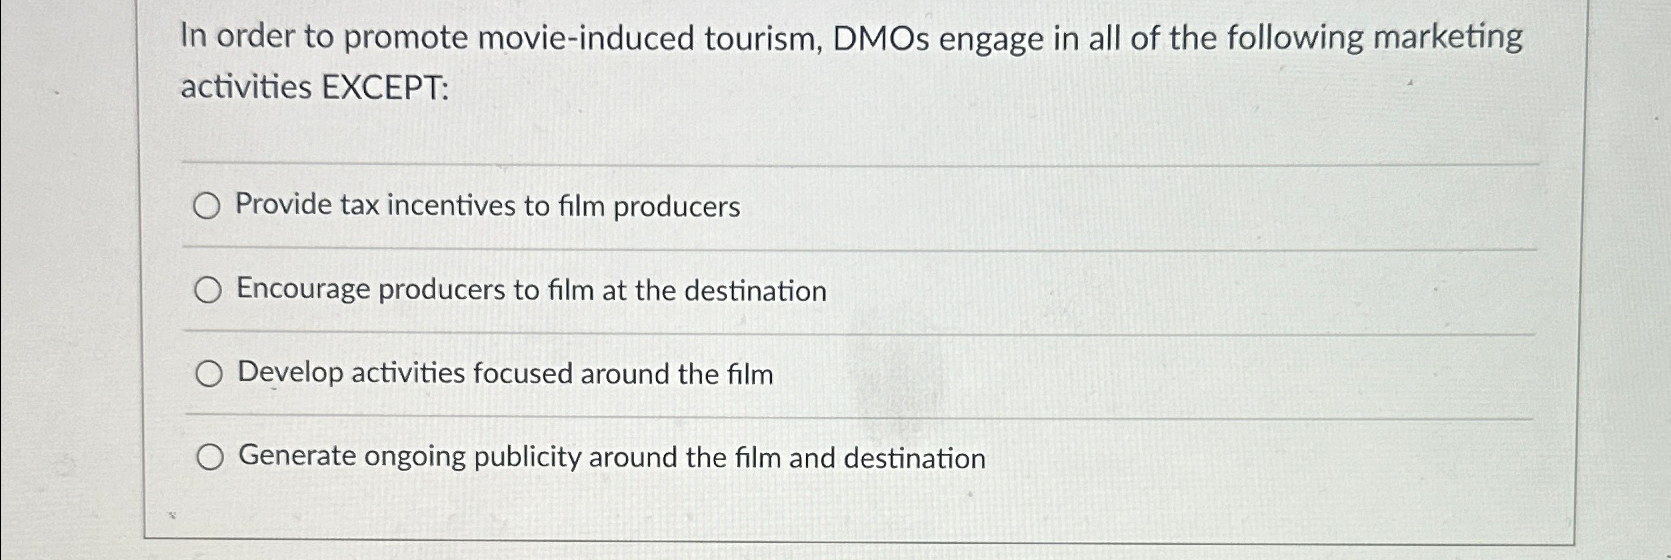Select the 'Encourage producers to film at the destination' radio button
Image resolution: width=1671 pixels, height=560 pixels.
tap(208, 291)
